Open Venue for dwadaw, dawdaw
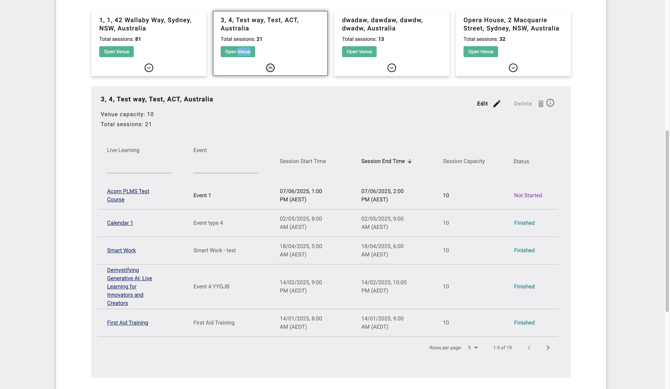Image resolution: width=670 pixels, height=389 pixels. click(359, 52)
